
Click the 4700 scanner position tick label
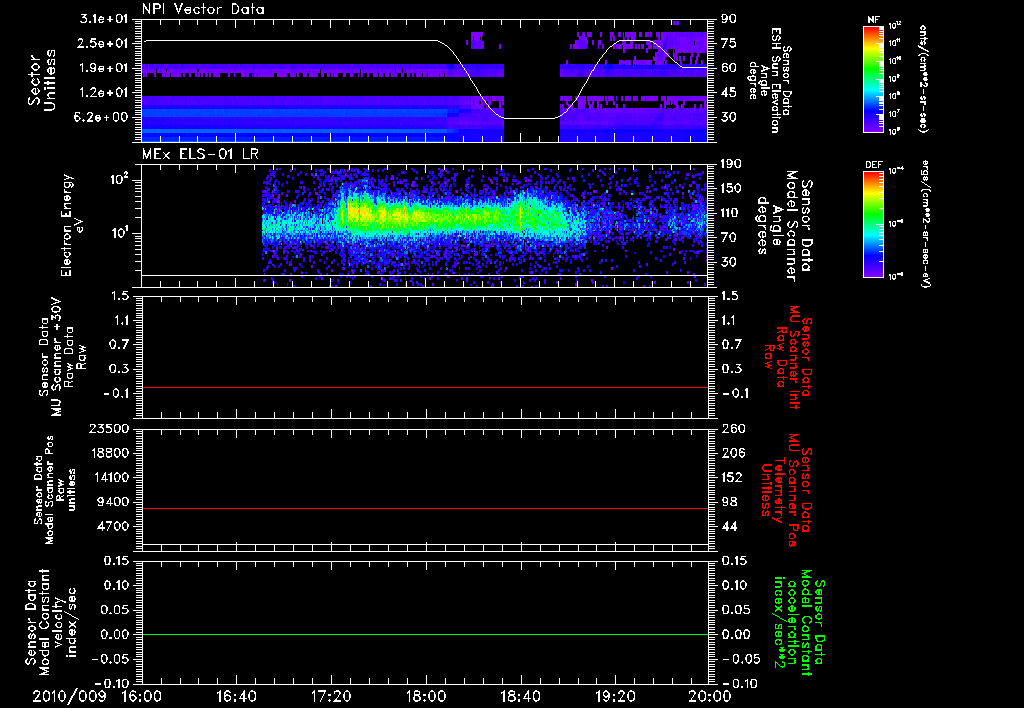coord(113,526)
